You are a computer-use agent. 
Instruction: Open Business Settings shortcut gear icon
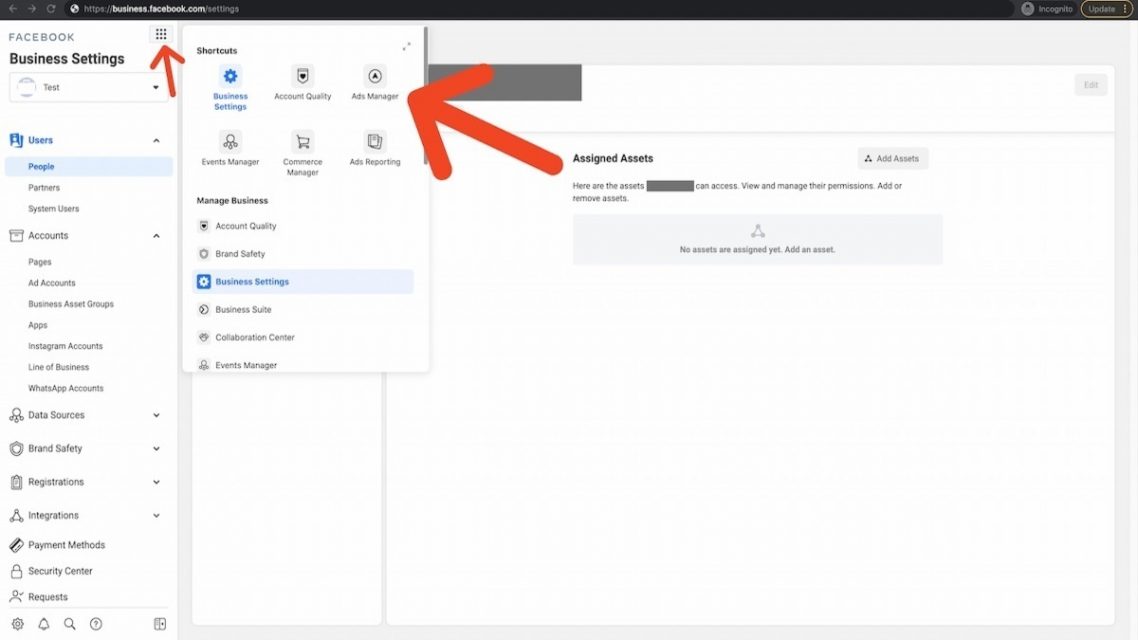pyautogui.click(x=230, y=76)
